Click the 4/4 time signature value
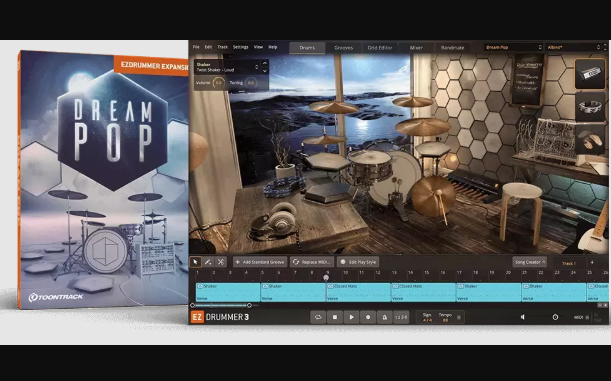The width and height of the screenshot is (611, 381). tap(427, 320)
